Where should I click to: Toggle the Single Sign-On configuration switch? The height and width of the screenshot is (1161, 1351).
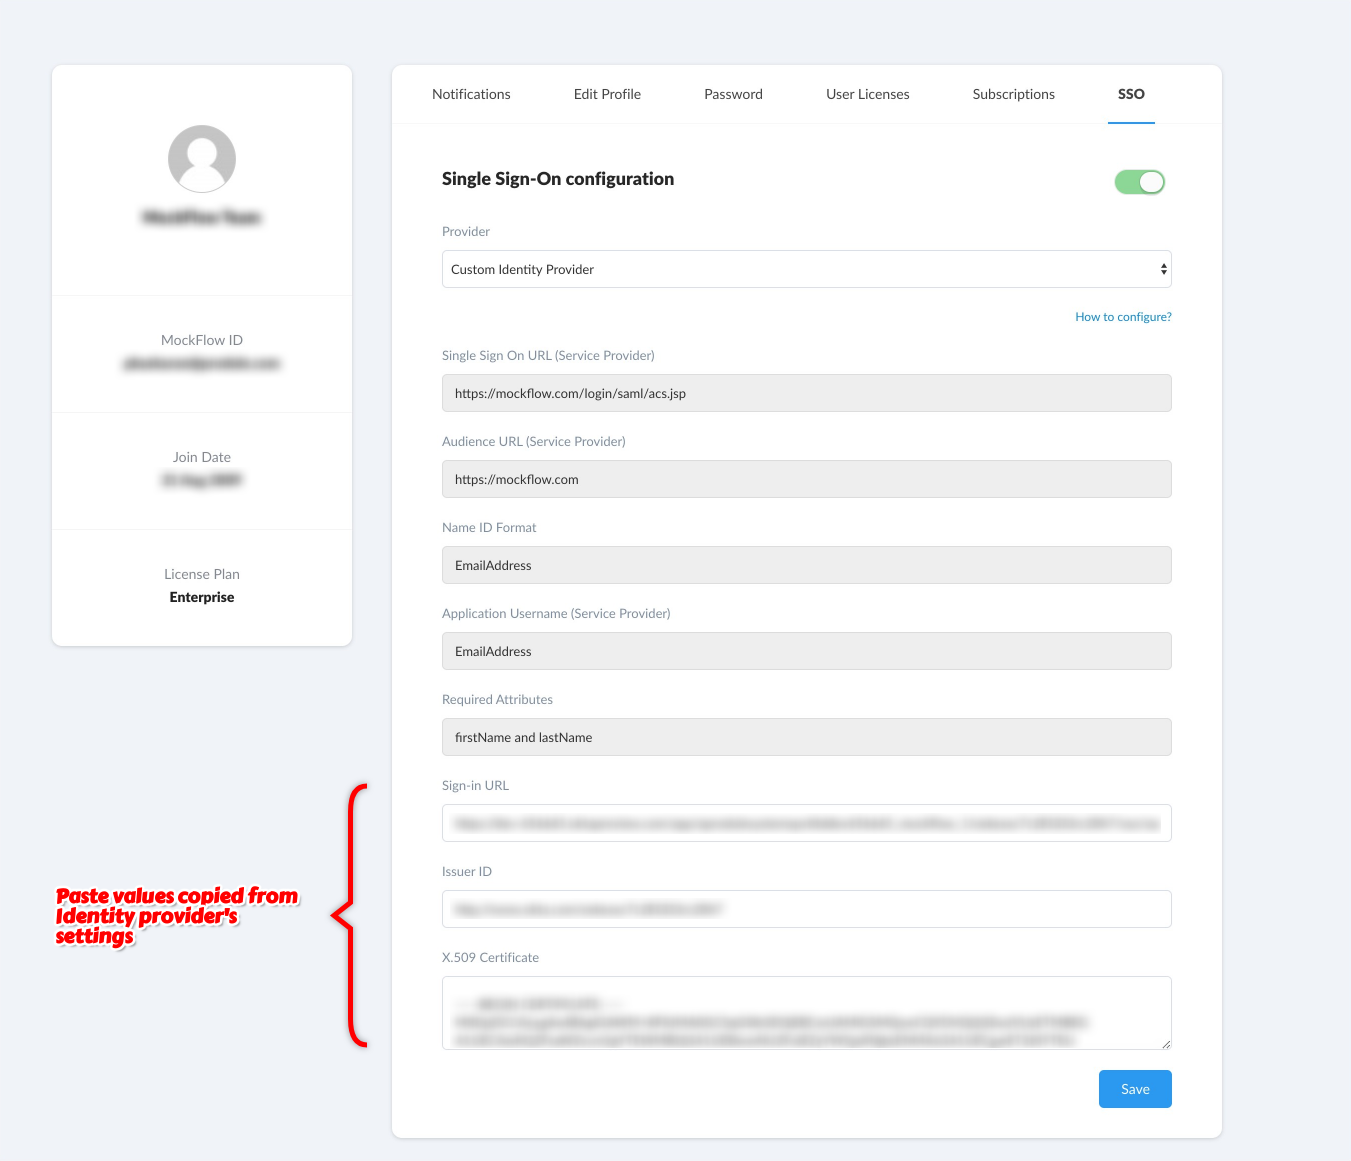1140,182
